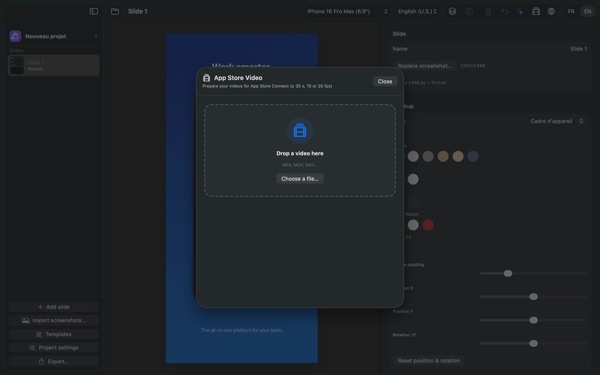
Task: Click the undo arrow icon in toolbar
Action: [x=505, y=11]
